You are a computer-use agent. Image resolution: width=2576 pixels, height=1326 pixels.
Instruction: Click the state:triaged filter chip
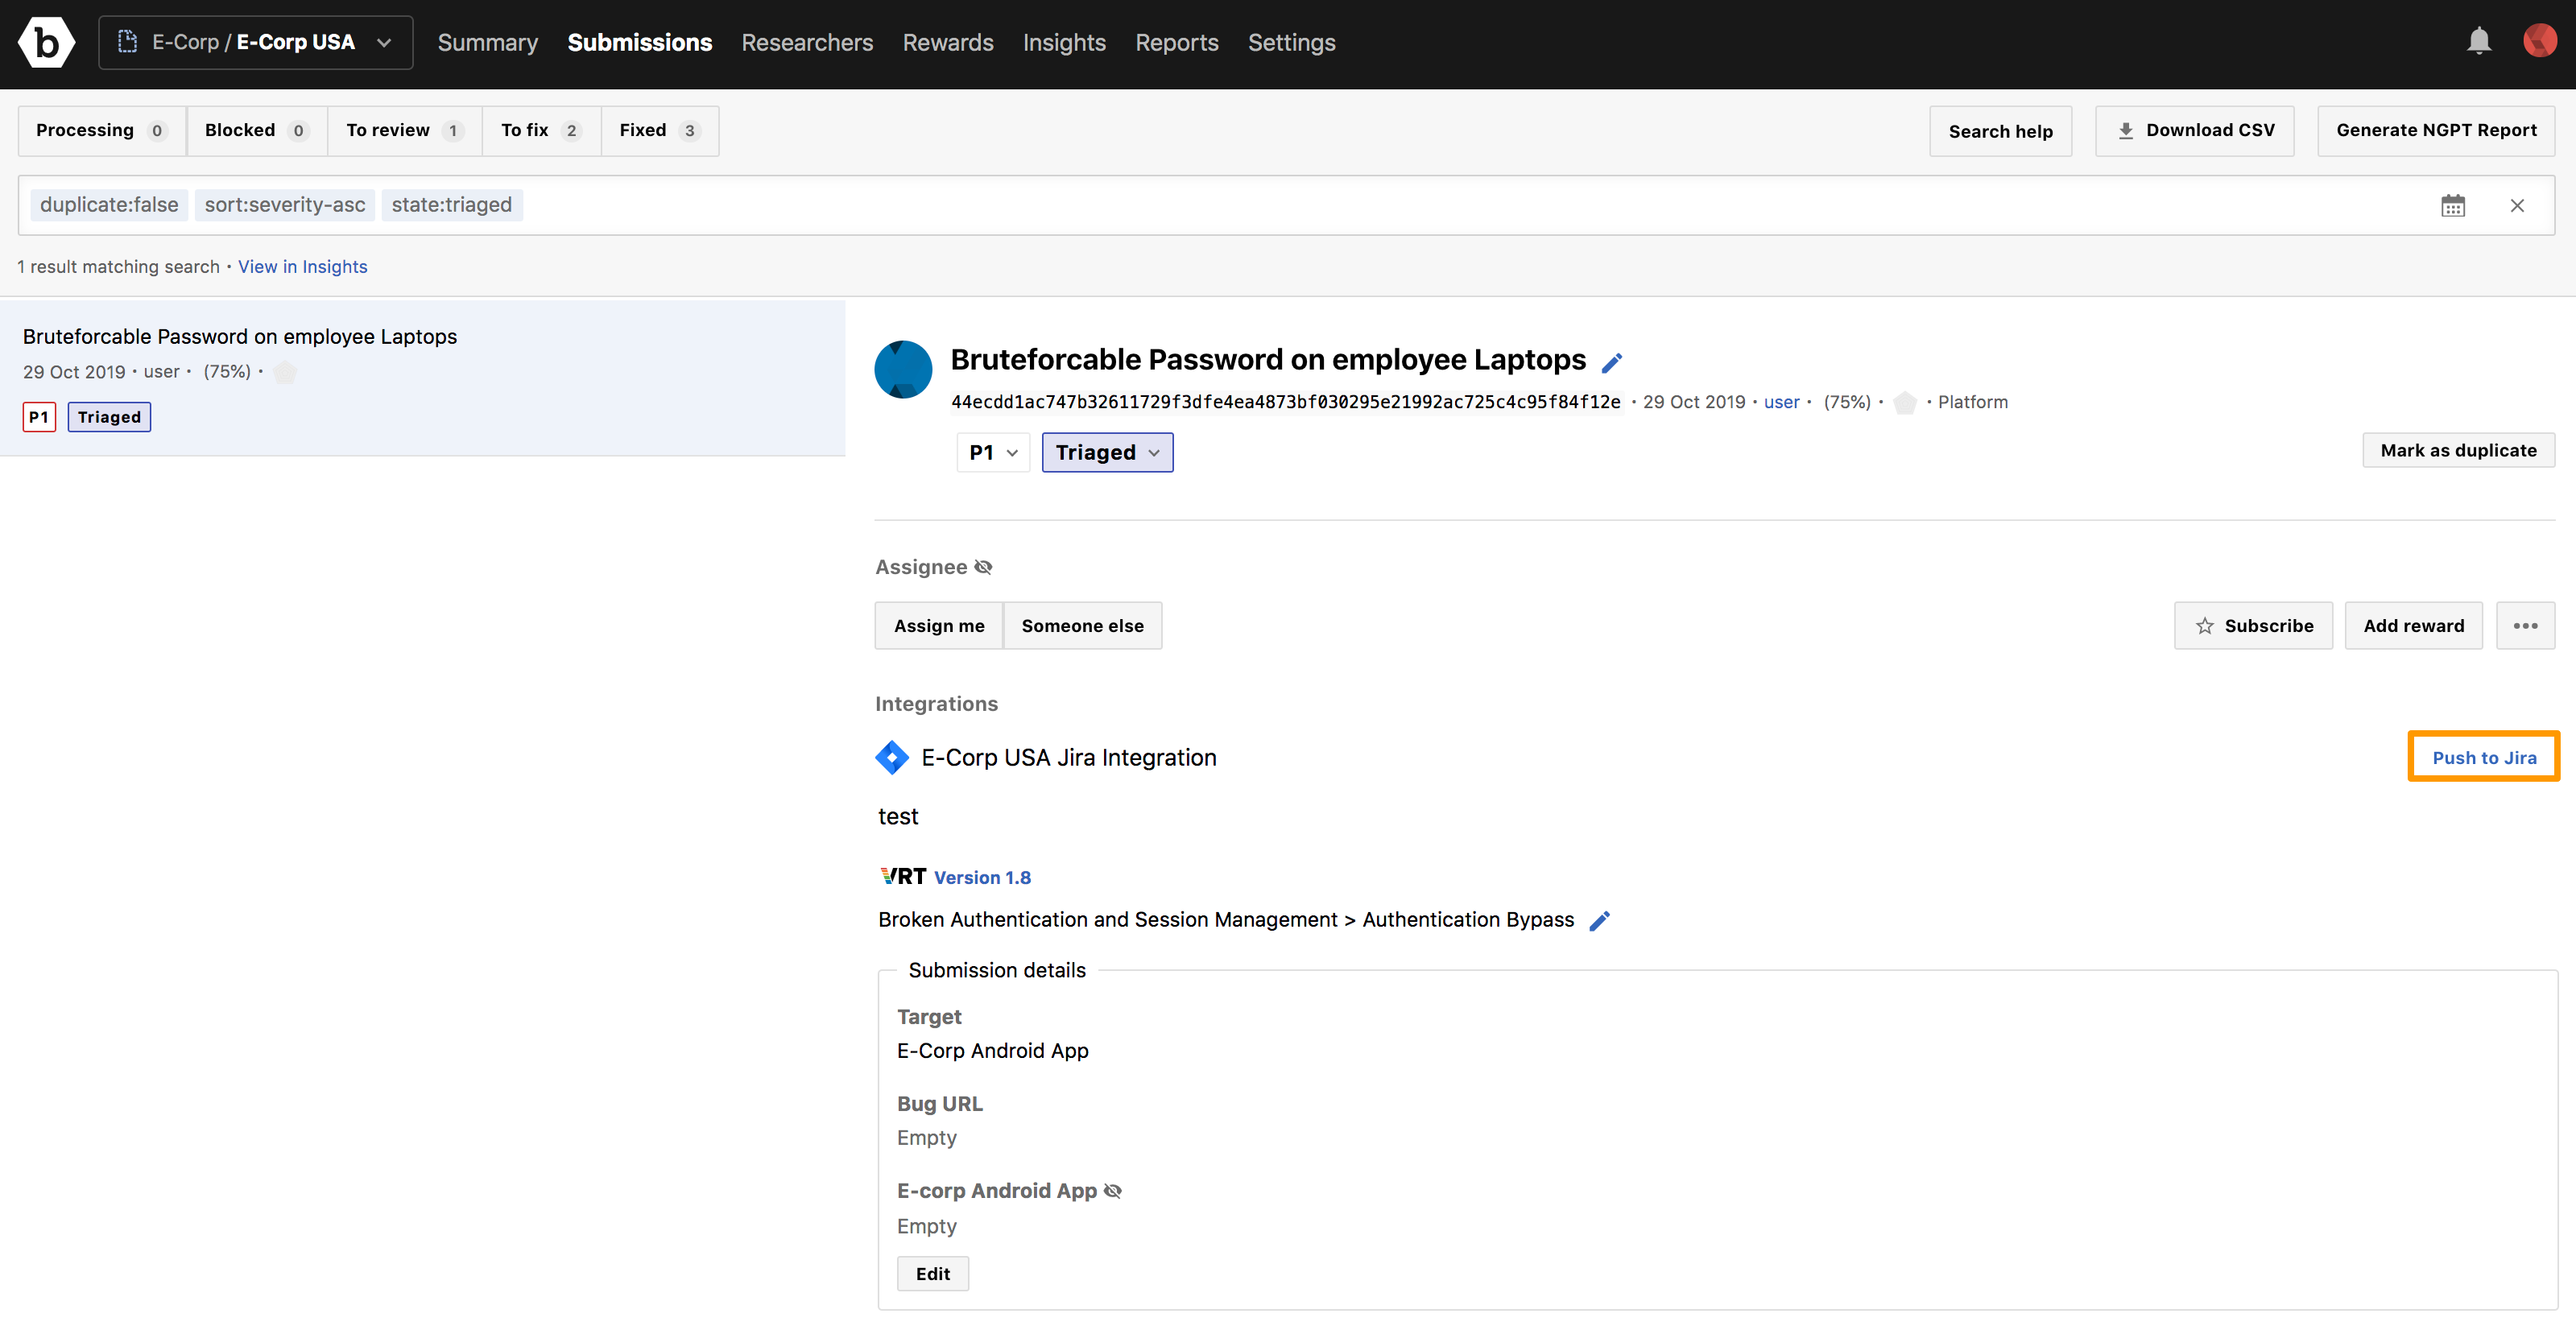pos(452,205)
